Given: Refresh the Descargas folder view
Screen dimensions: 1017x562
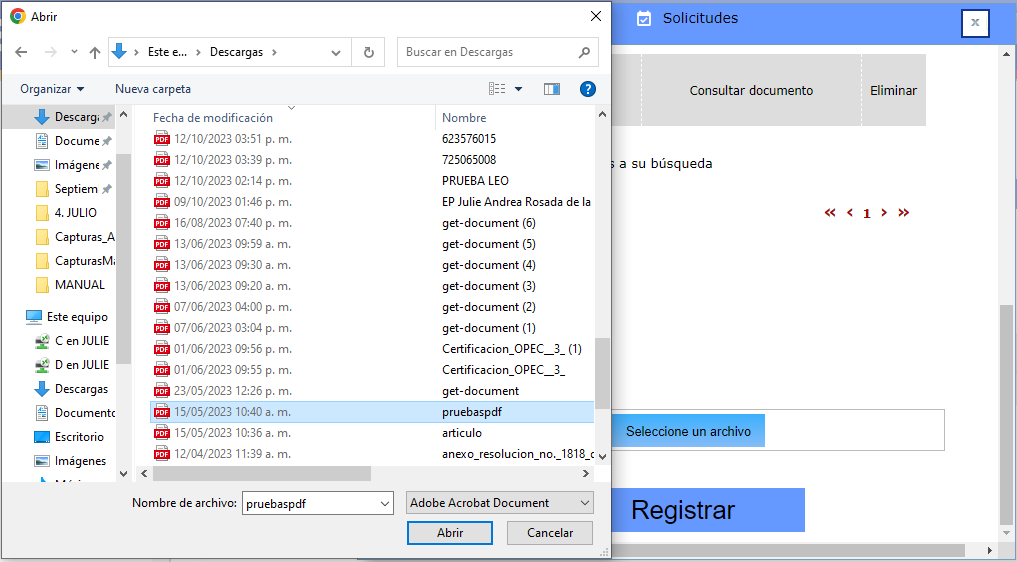Looking at the screenshot, I should tap(369, 52).
